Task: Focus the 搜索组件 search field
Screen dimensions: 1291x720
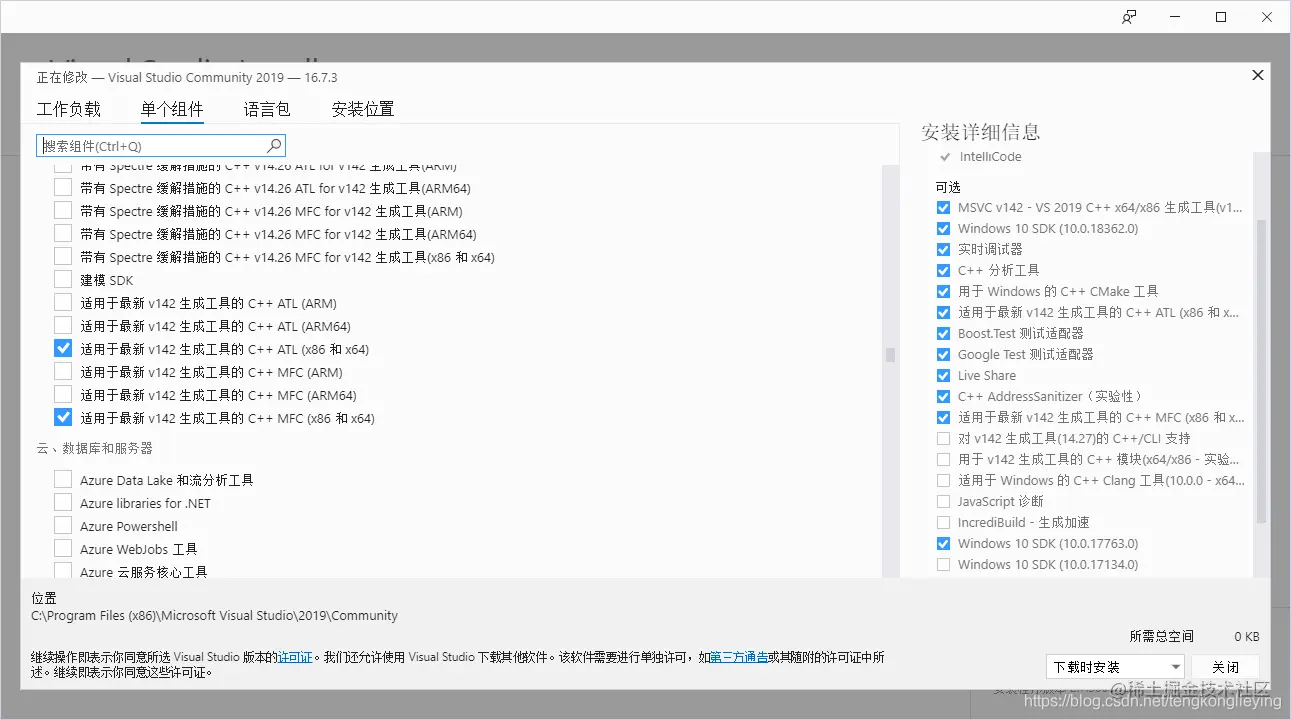Action: pyautogui.click(x=161, y=146)
